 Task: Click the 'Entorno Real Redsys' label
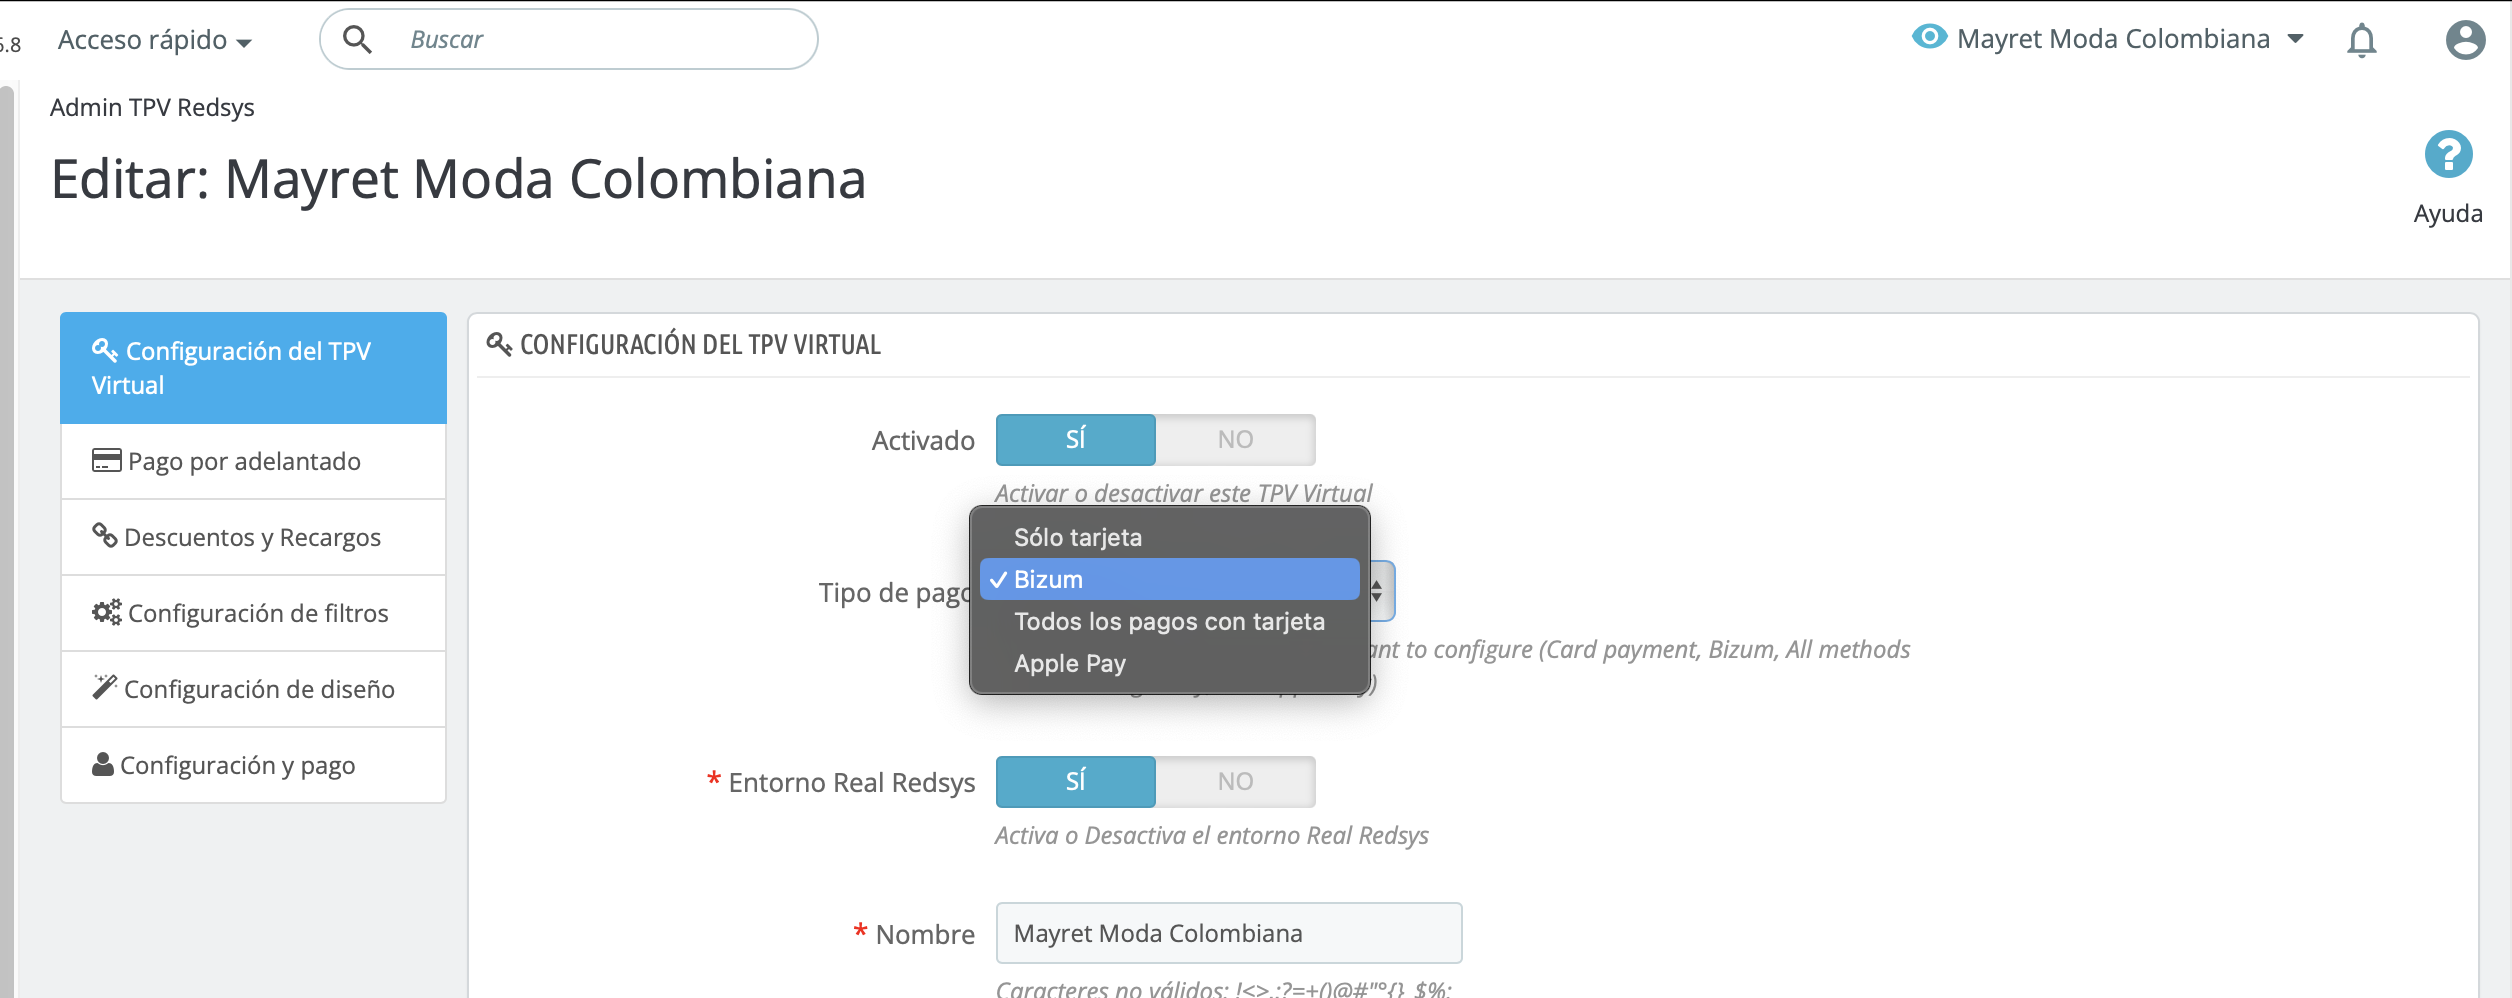(851, 782)
